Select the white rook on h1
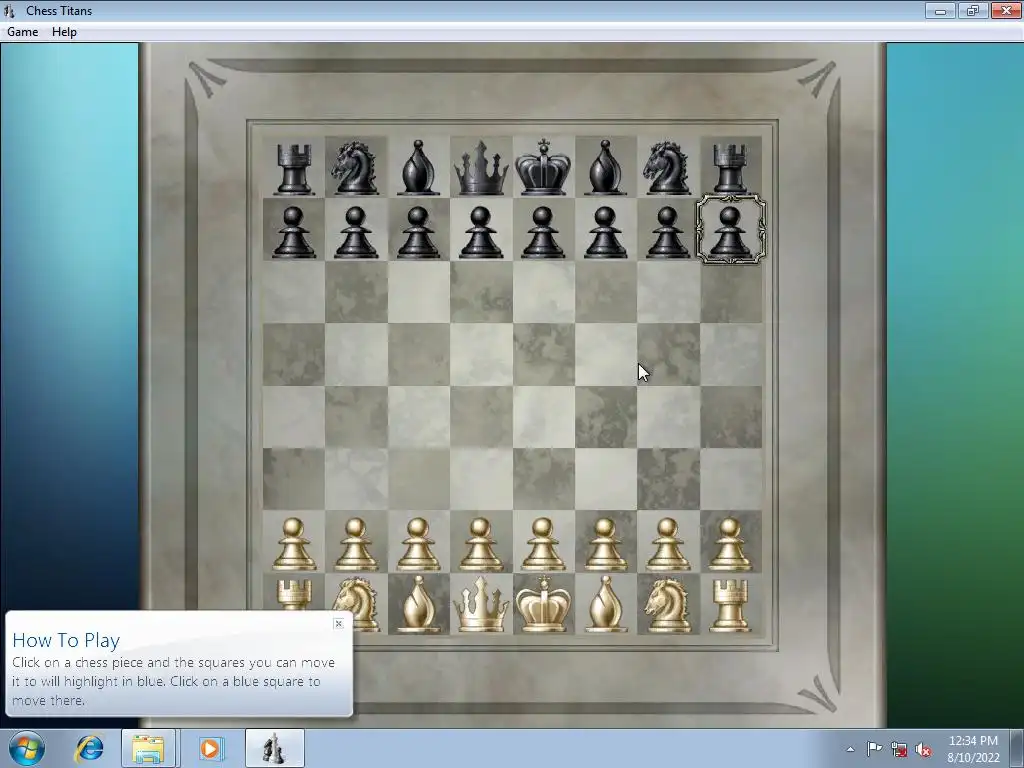The height and width of the screenshot is (768, 1024). tap(730, 606)
